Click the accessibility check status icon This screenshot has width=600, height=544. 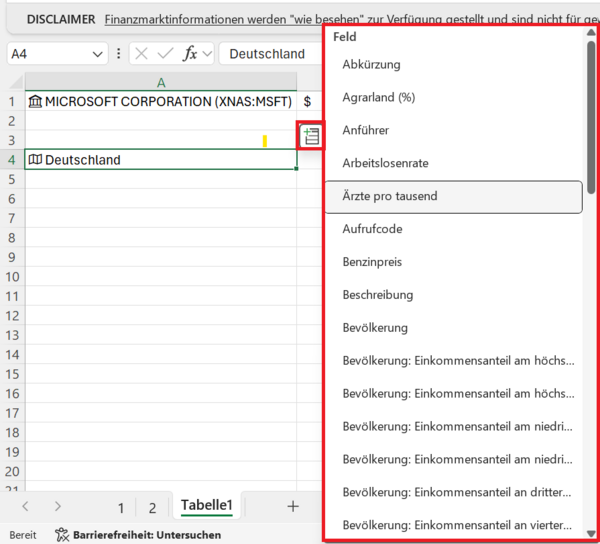(62, 535)
